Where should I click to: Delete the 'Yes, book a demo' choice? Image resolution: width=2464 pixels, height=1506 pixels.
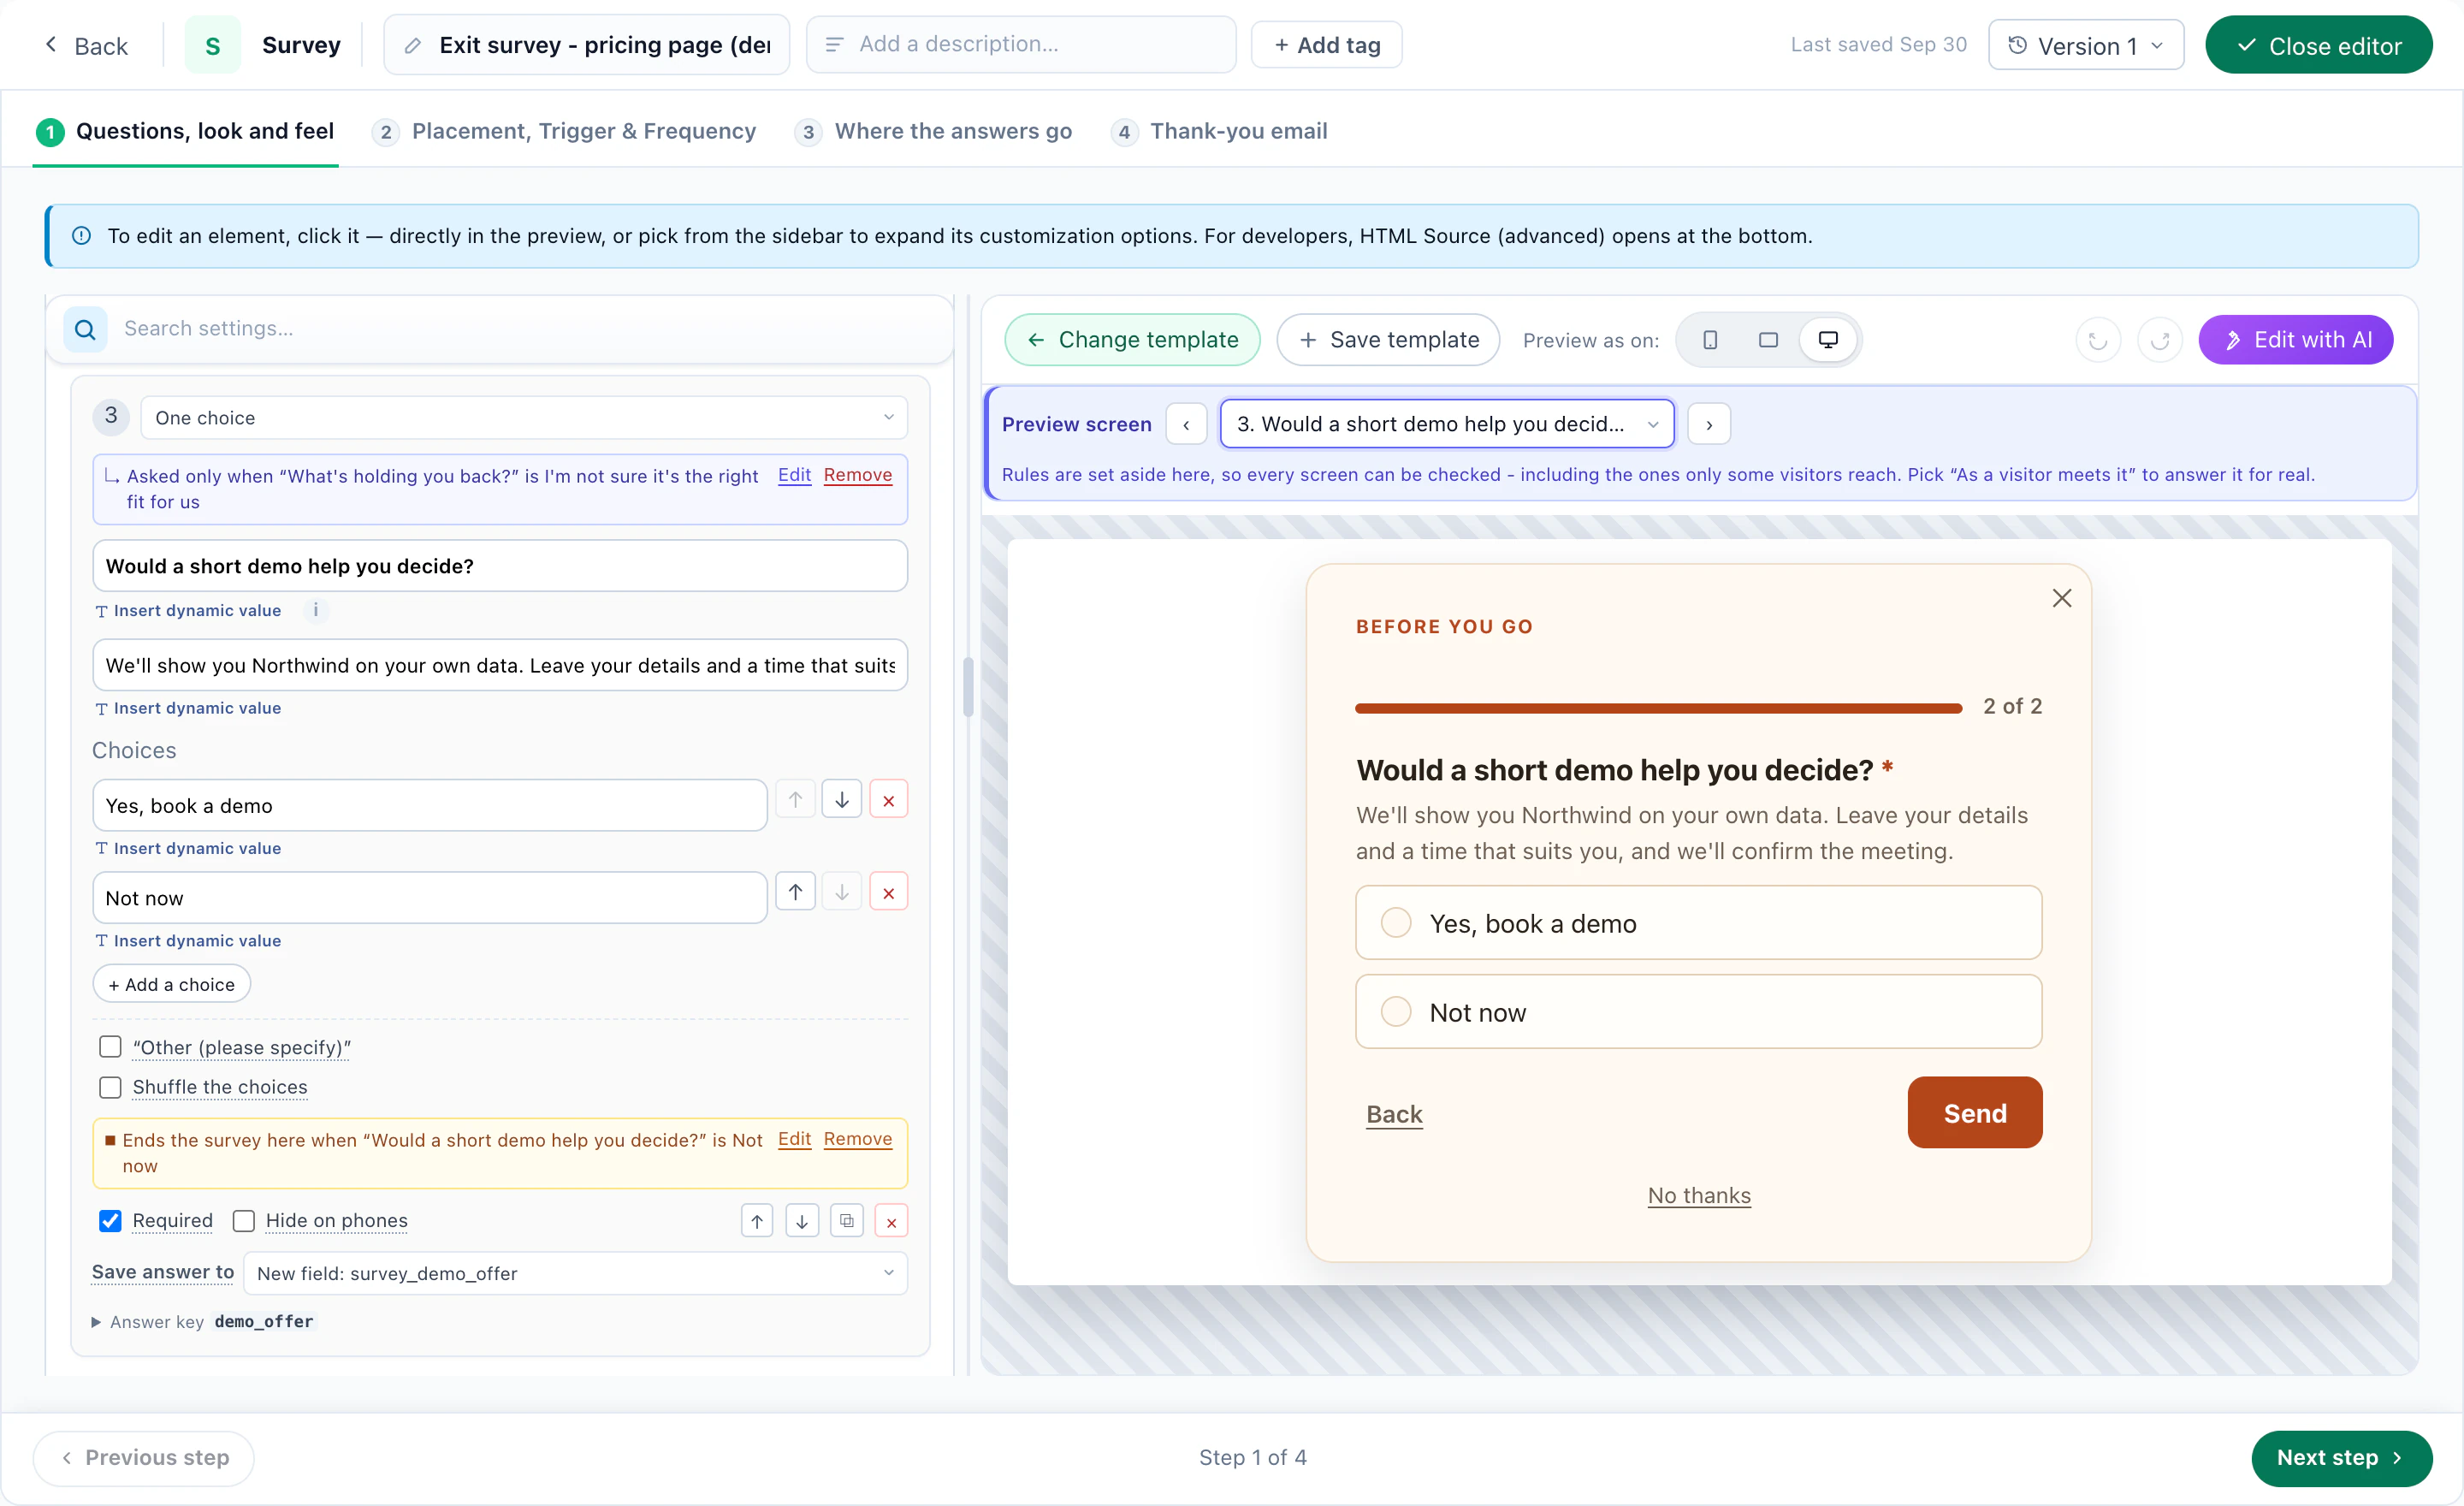click(888, 800)
